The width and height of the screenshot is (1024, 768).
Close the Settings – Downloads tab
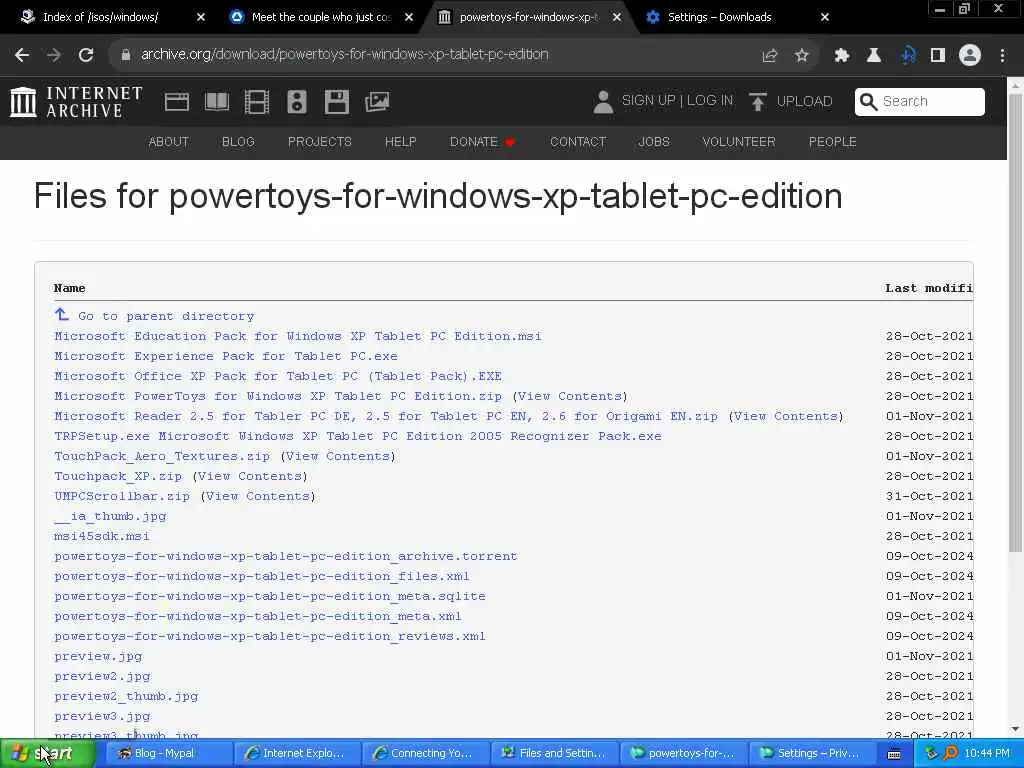[825, 17]
